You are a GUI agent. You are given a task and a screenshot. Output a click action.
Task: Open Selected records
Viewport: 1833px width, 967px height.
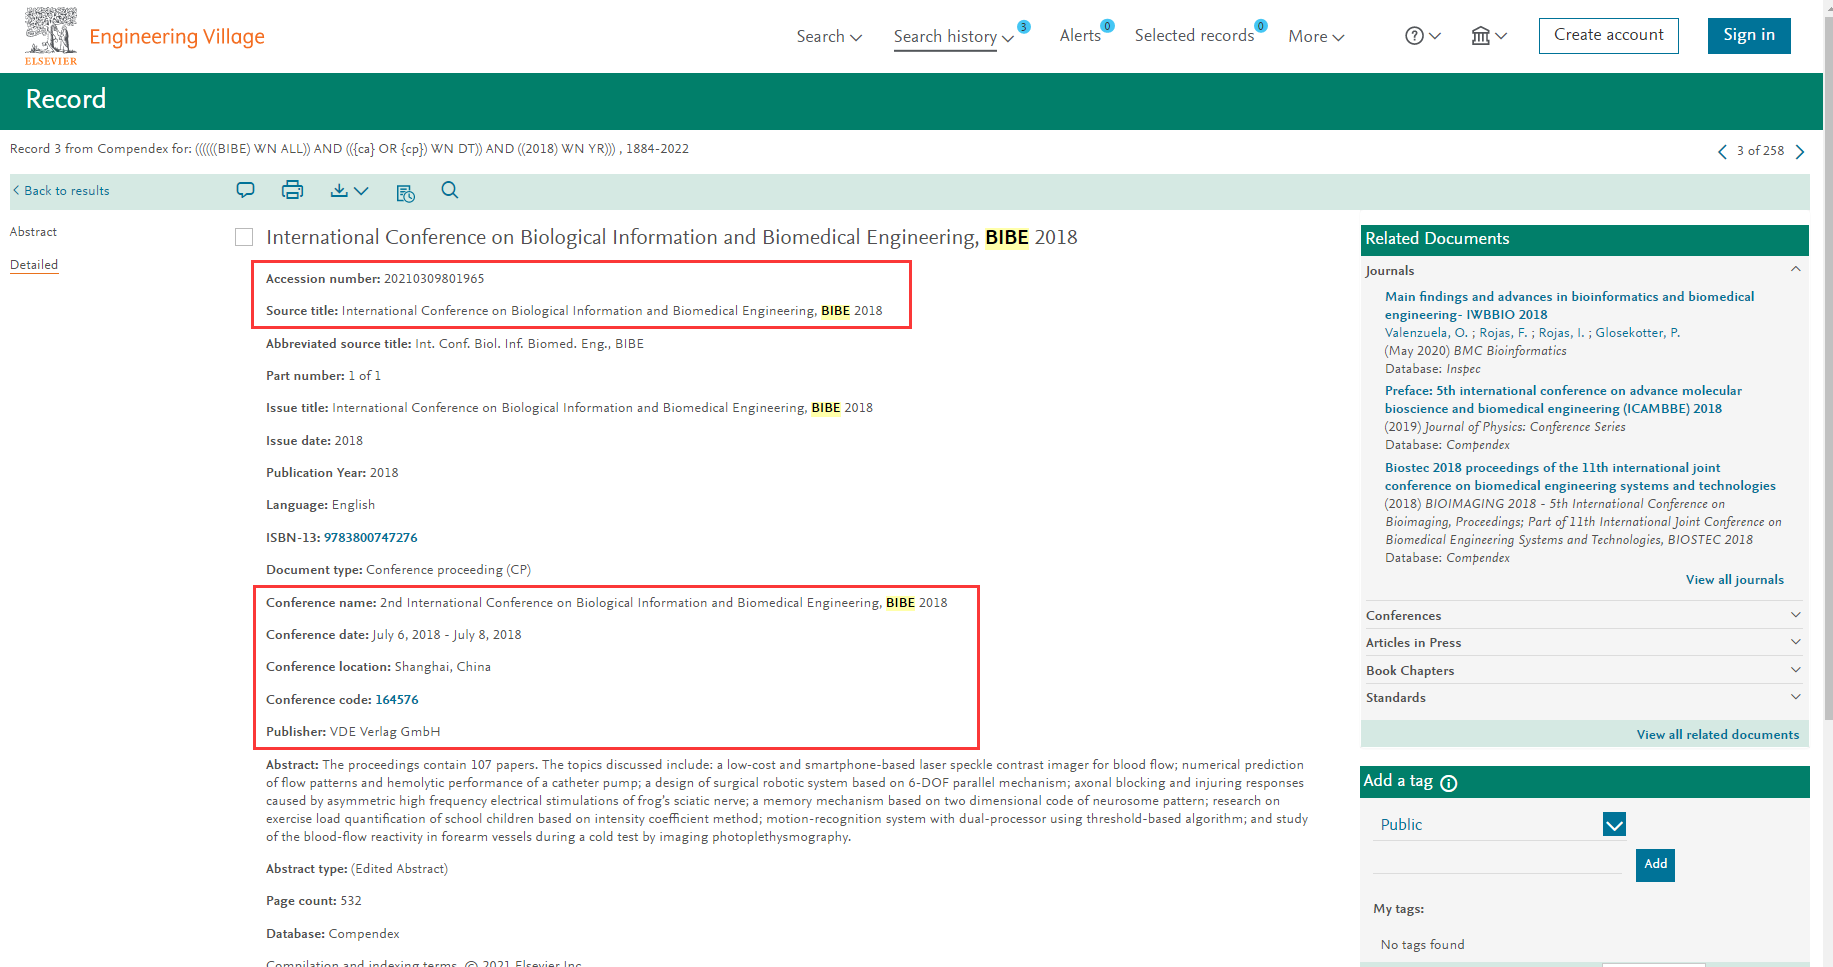[x=1195, y=36]
